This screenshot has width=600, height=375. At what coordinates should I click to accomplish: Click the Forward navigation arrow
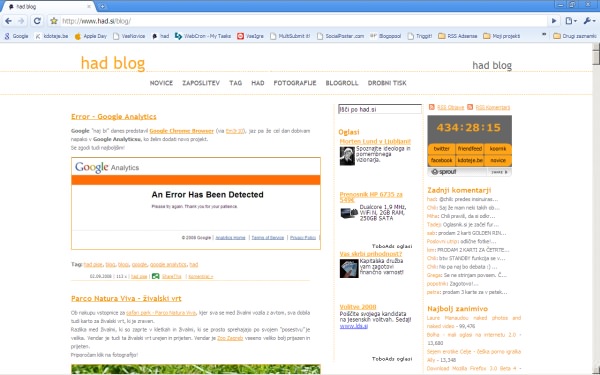21,21
